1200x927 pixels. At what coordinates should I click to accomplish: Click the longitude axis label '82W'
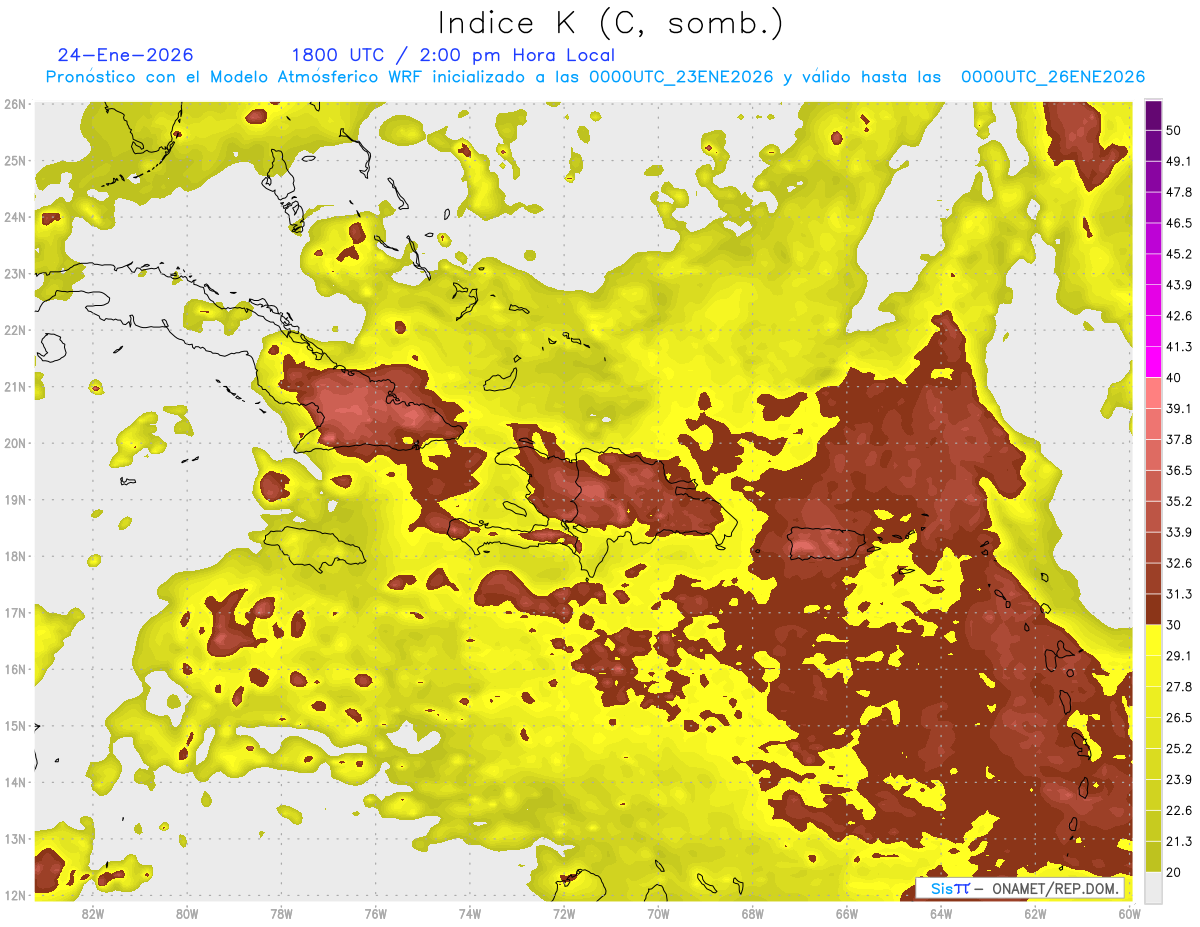(x=92, y=914)
